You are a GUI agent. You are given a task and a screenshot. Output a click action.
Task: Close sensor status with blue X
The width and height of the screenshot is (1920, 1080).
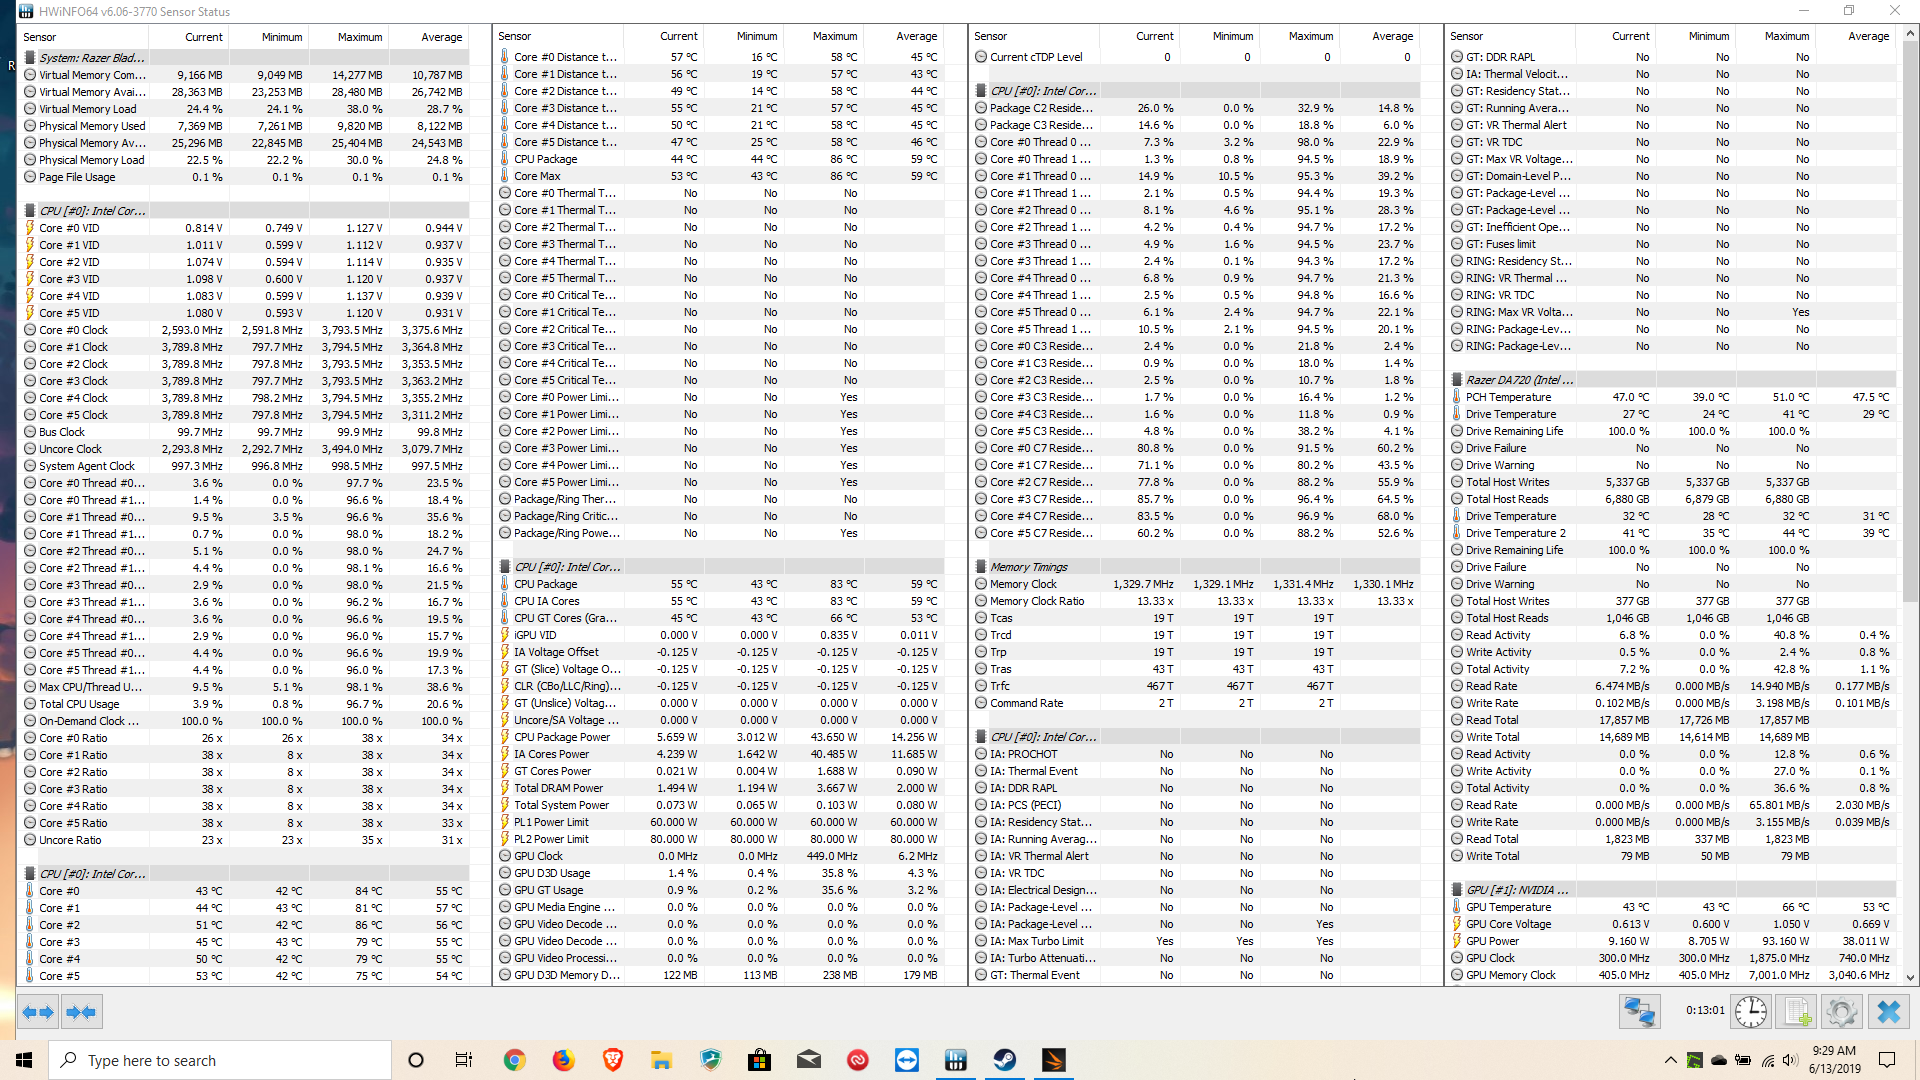click(x=1889, y=1012)
